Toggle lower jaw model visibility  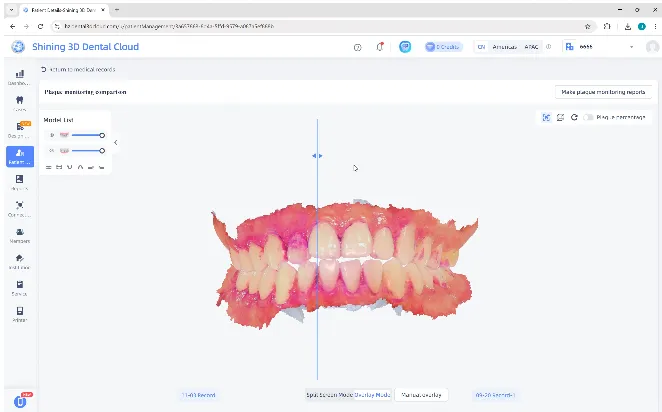coord(52,151)
